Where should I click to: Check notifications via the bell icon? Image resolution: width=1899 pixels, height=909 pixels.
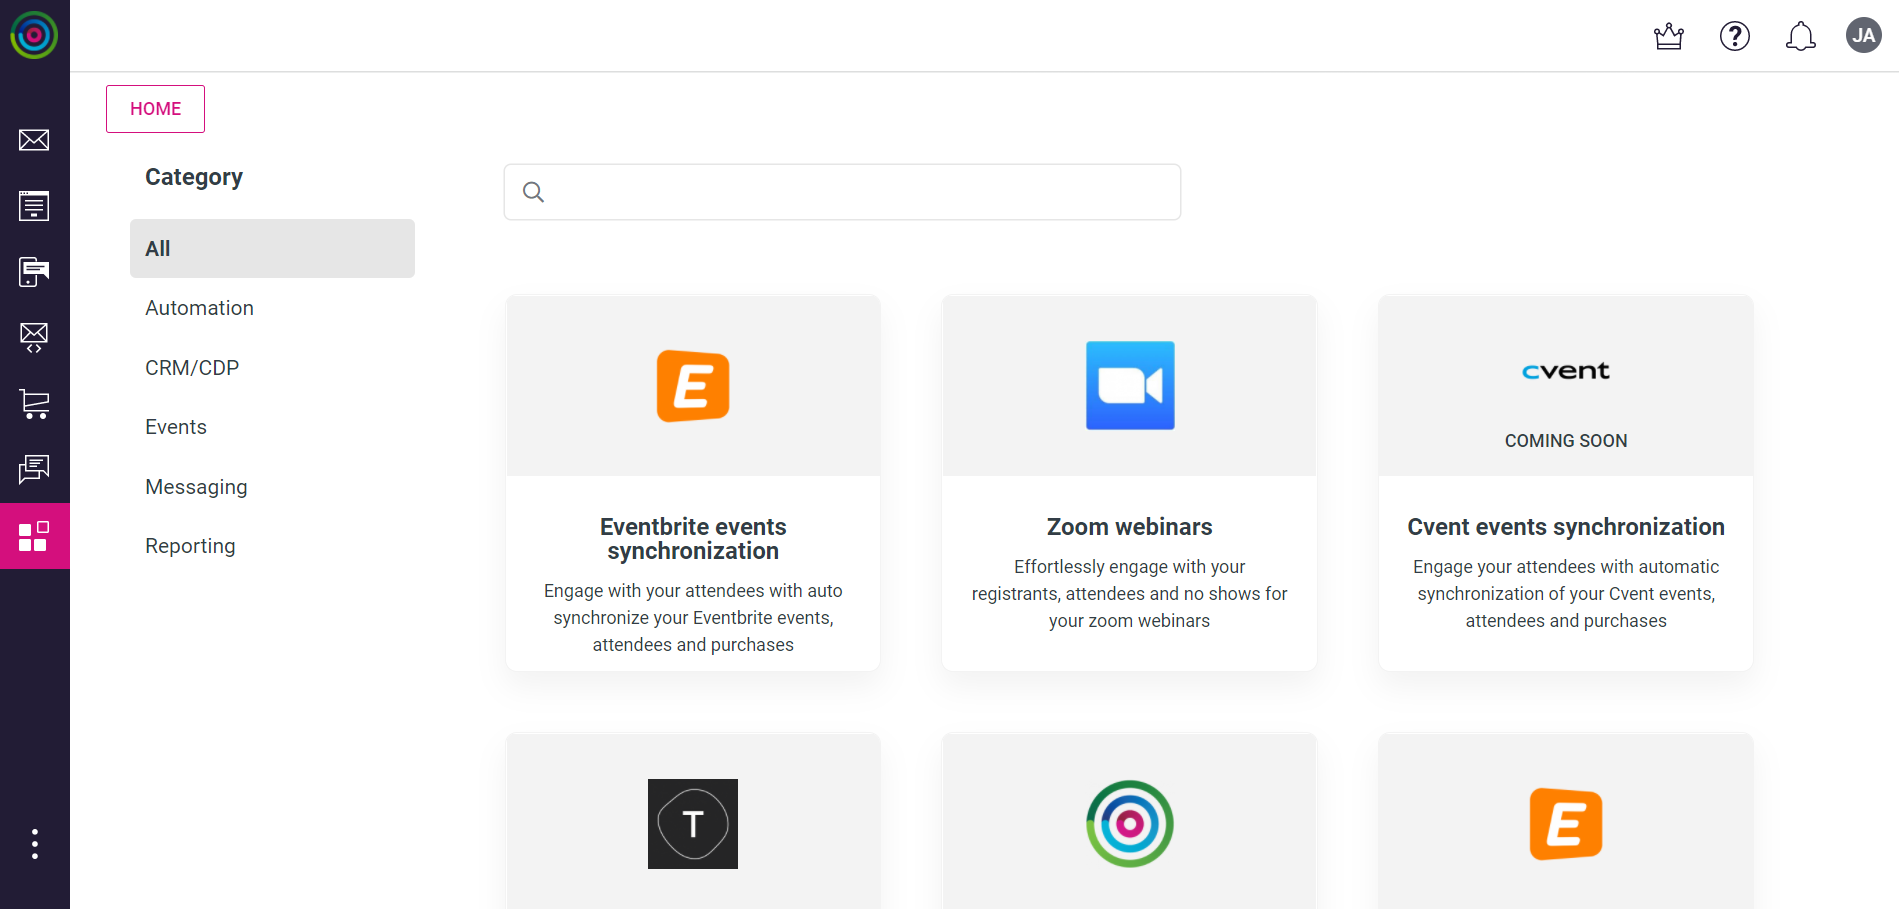coord(1800,36)
